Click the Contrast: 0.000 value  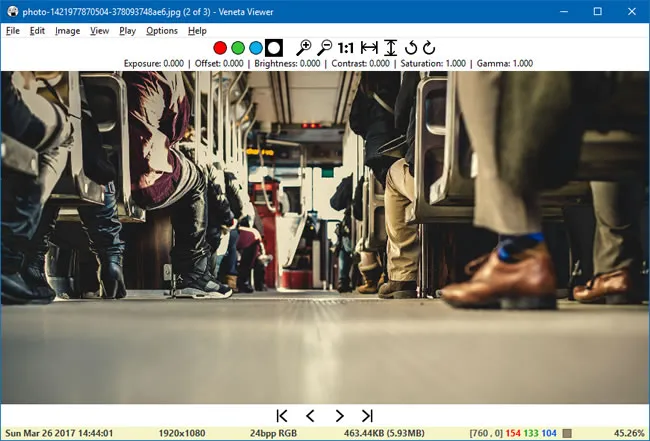coord(361,63)
